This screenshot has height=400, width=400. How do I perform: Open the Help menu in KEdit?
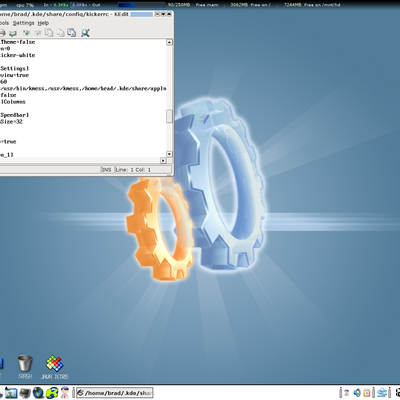43,23
